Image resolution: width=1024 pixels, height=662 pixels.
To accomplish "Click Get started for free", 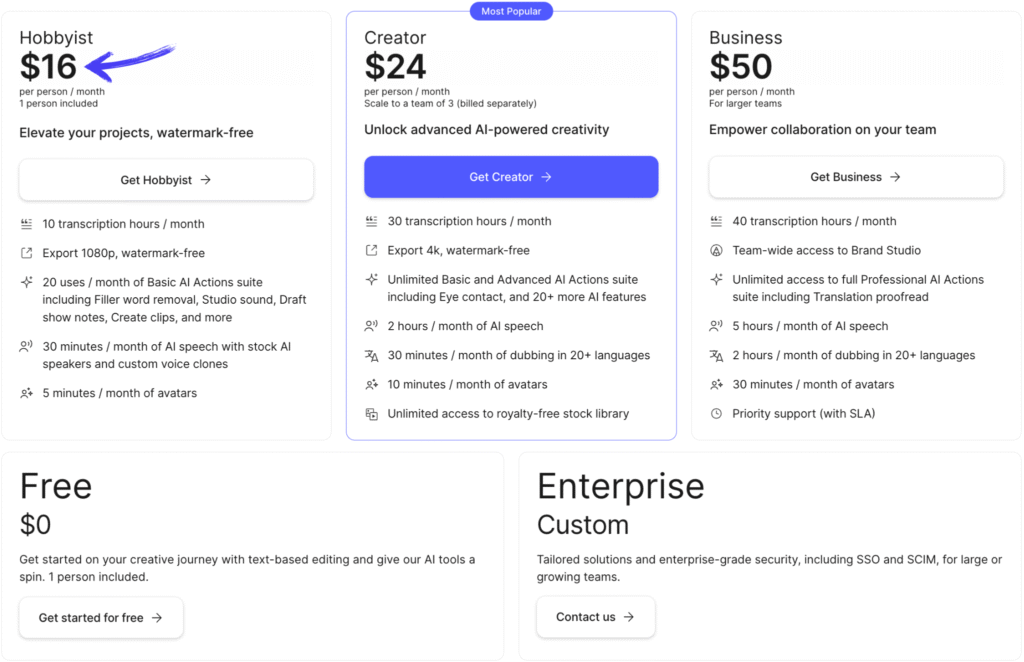I will click(x=101, y=618).
